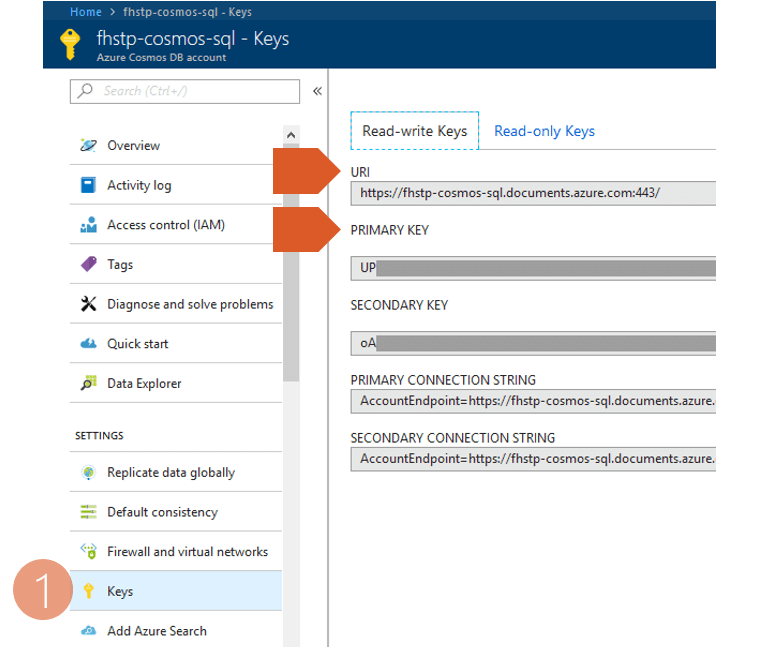759x647 pixels.
Task: Open Data Explorer
Action: pyautogui.click(x=176, y=383)
